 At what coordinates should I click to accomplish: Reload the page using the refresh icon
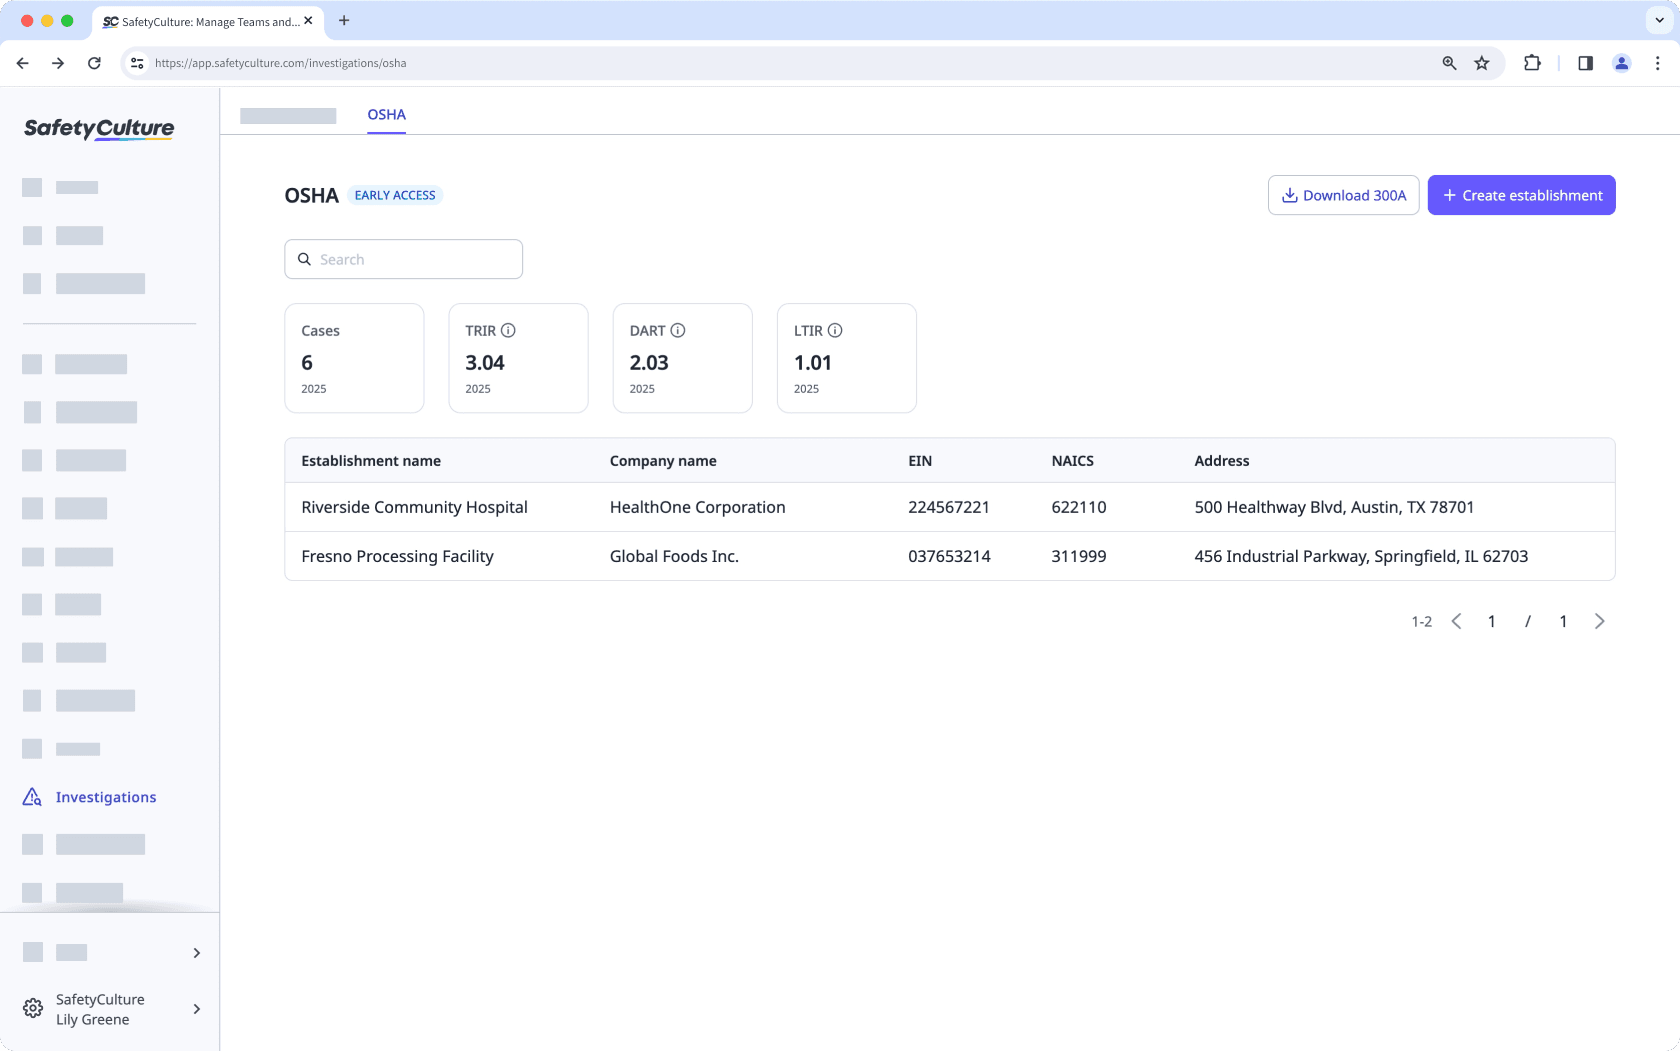[x=94, y=63]
